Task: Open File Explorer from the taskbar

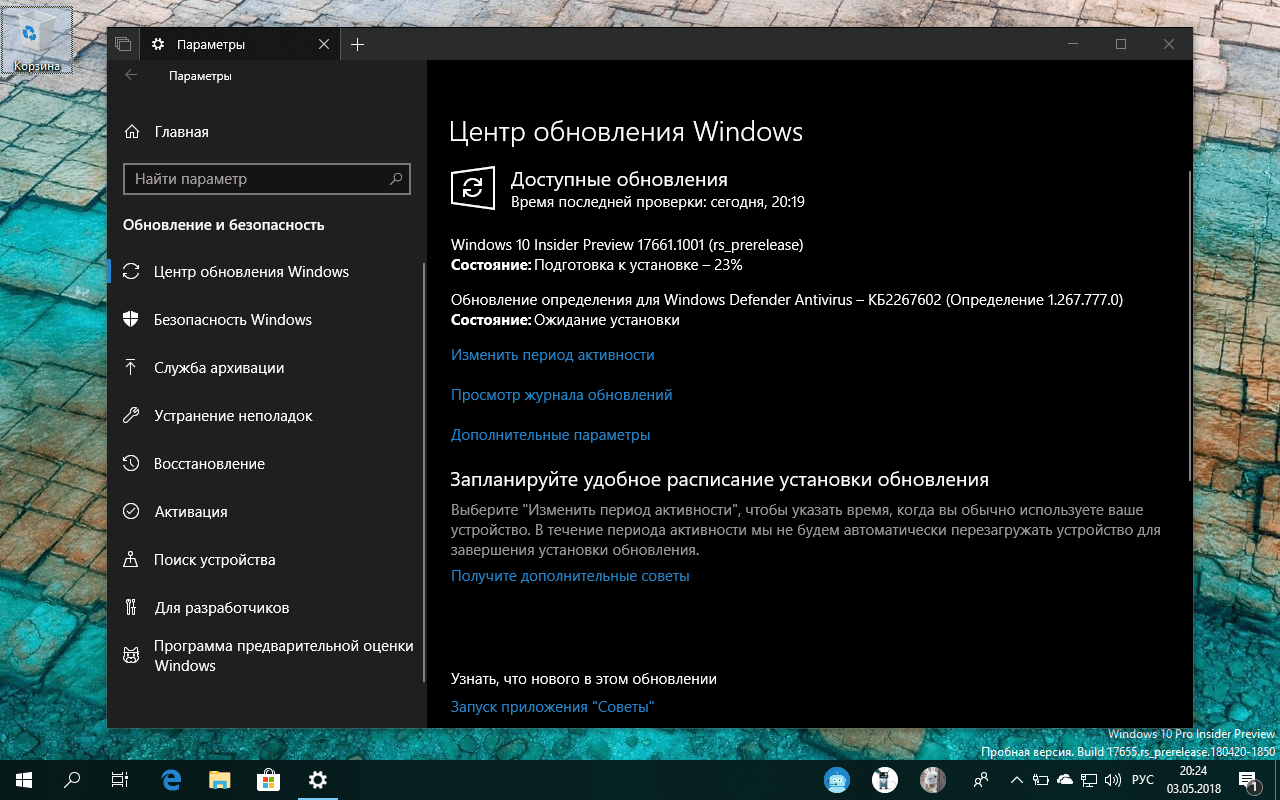Action: pos(220,780)
